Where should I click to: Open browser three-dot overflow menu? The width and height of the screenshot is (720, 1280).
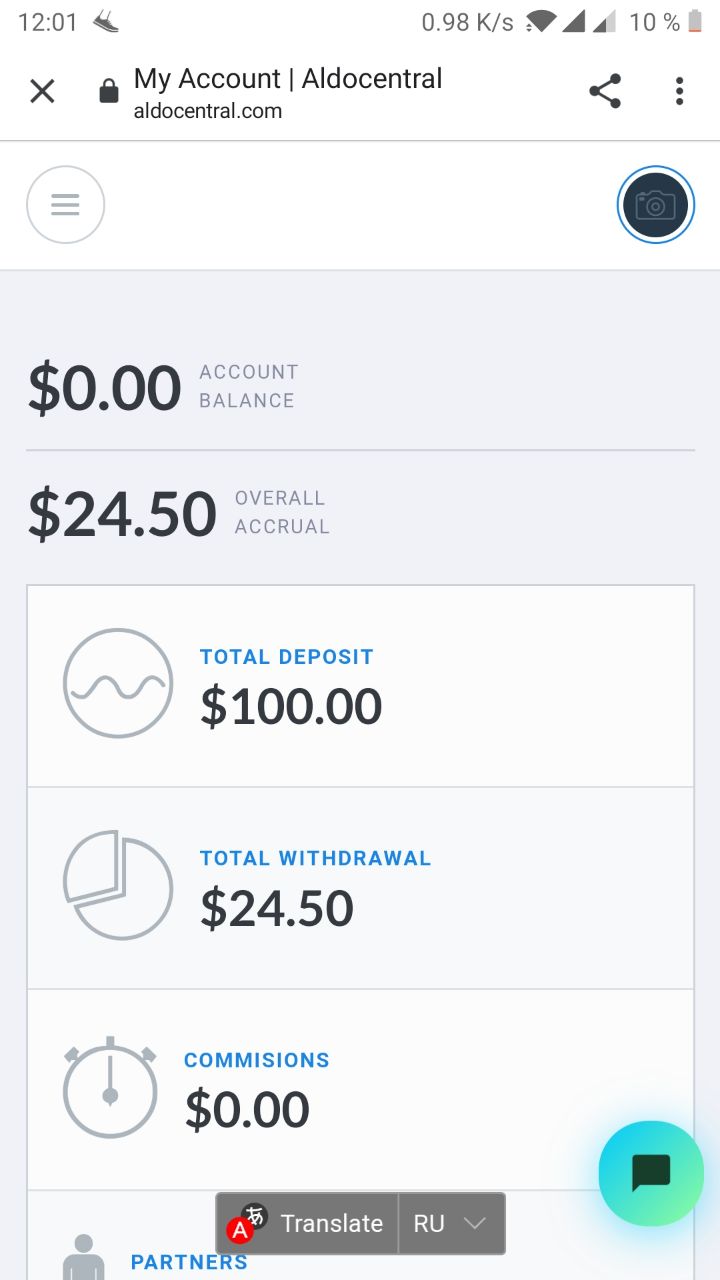point(679,92)
